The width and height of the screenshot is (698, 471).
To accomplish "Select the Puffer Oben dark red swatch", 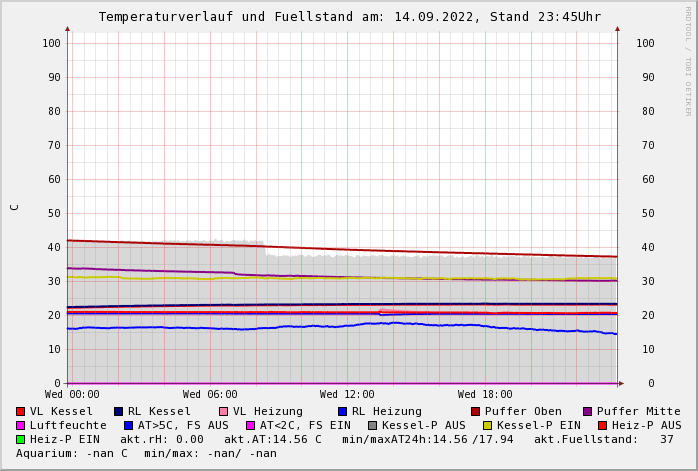I will tap(476, 412).
